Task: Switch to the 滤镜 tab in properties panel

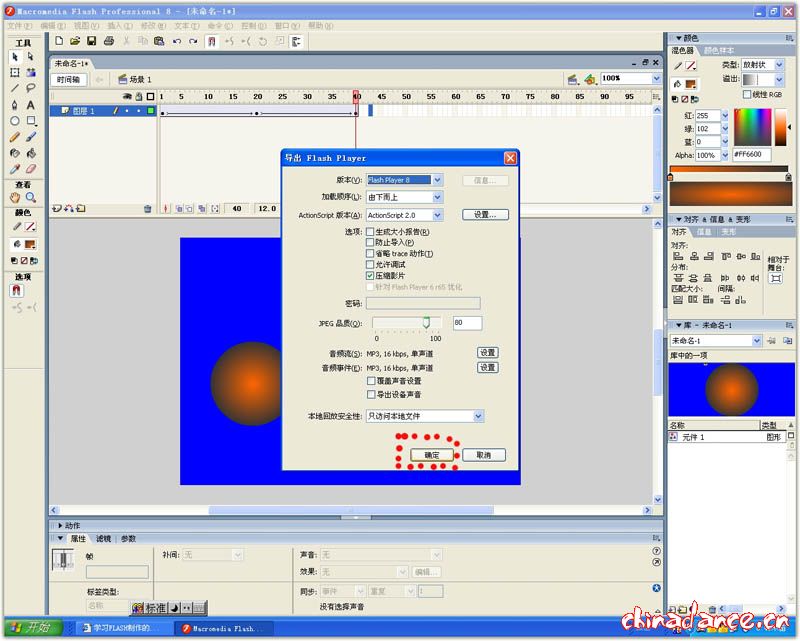Action: point(104,538)
